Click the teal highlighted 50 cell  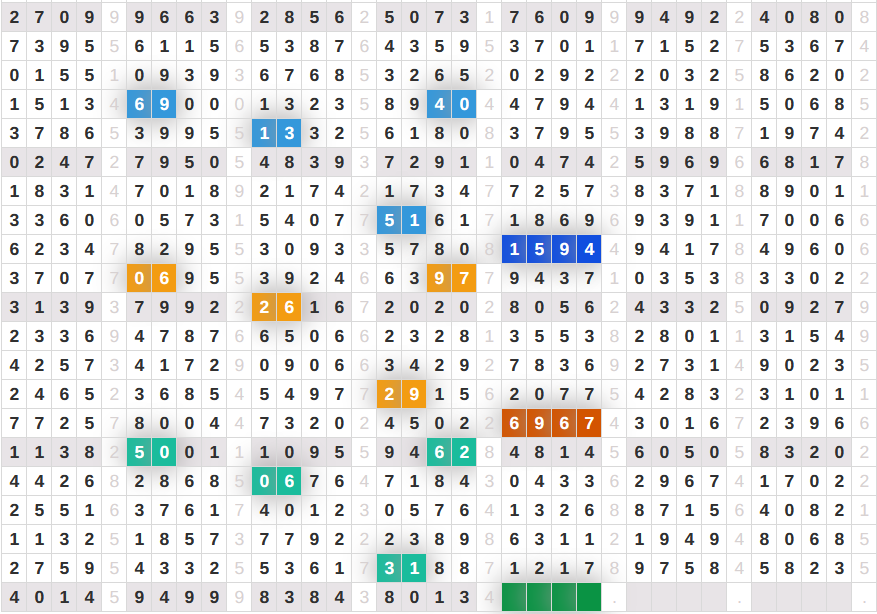point(151,452)
